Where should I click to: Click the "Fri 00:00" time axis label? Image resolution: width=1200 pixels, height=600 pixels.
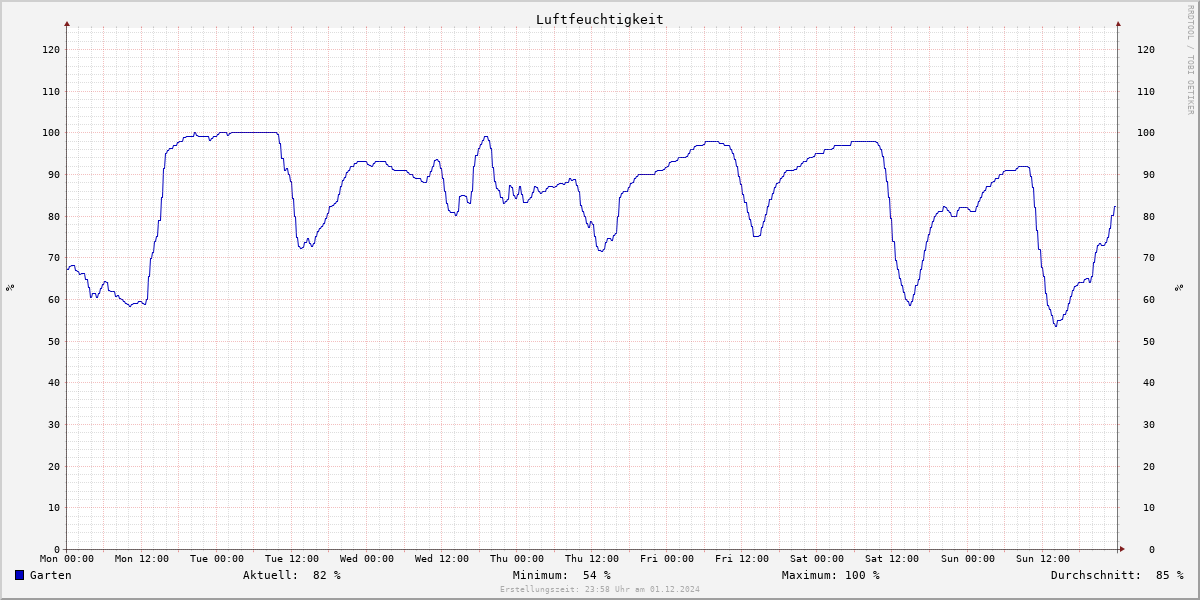click(x=667, y=559)
